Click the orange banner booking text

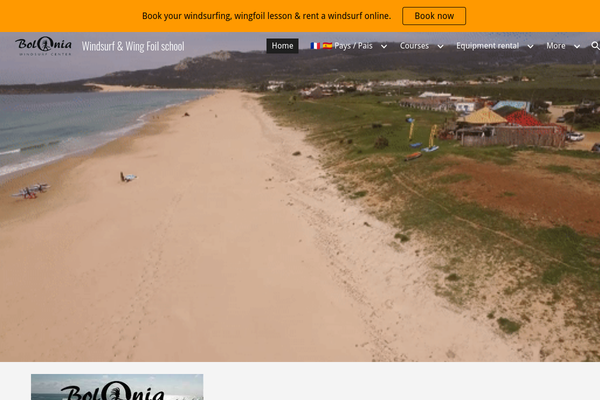pyautogui.click(x=266, y=16)
